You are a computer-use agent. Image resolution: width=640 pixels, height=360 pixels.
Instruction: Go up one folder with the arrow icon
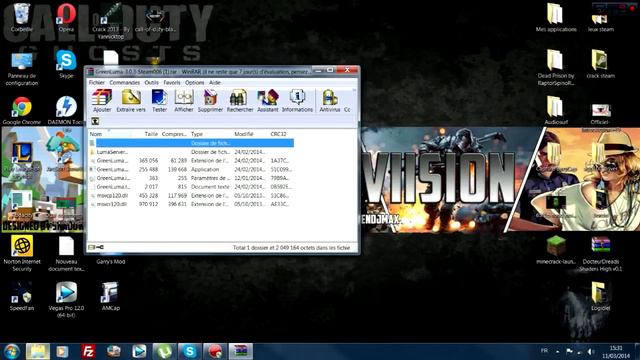coord(95,121)
